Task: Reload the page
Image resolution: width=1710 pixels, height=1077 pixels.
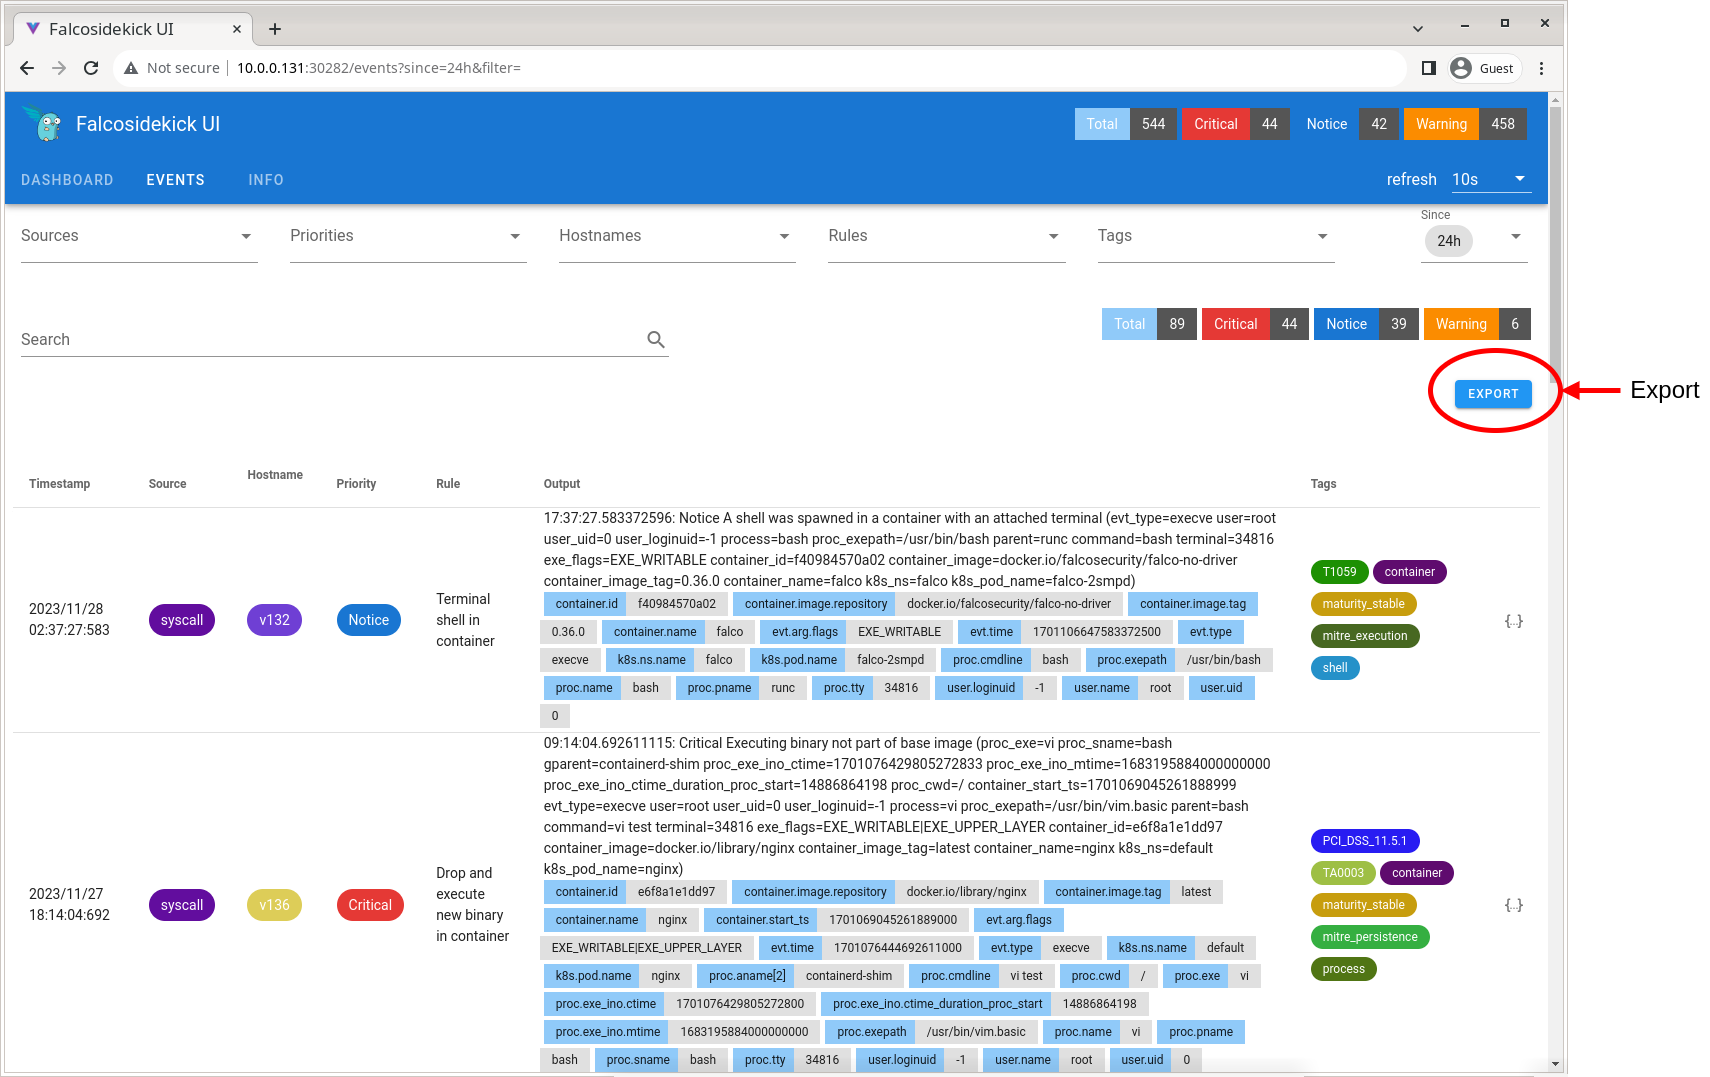Action: point(91,68)
